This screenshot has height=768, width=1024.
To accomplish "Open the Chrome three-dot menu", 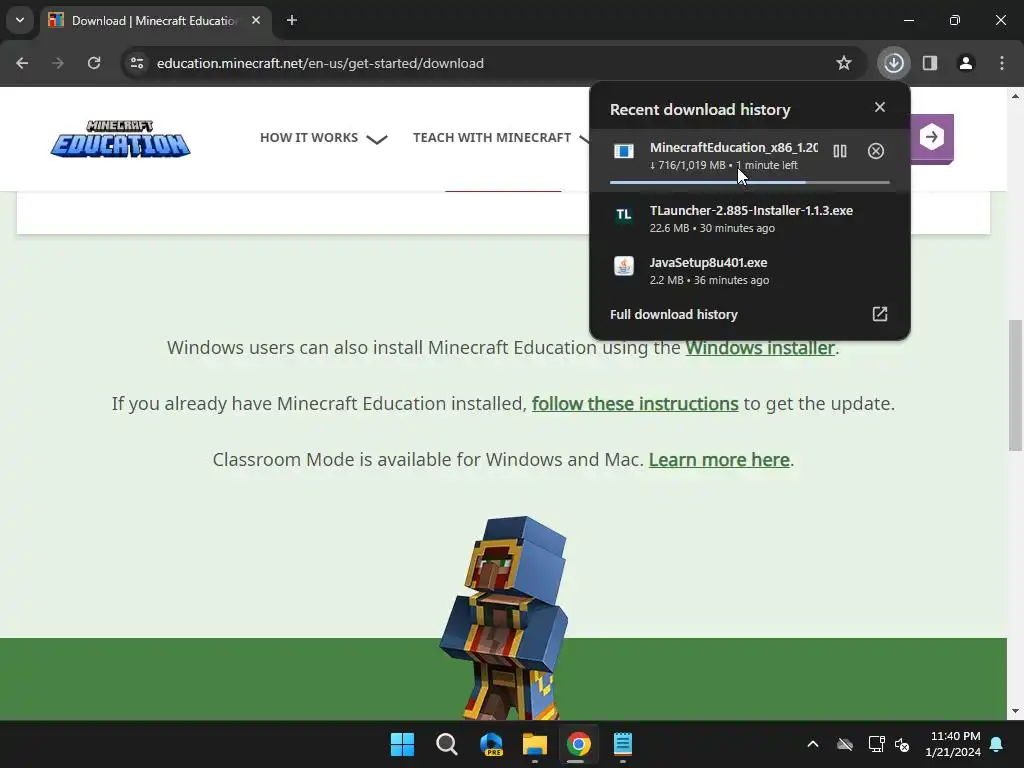I will click(1002, 63).
